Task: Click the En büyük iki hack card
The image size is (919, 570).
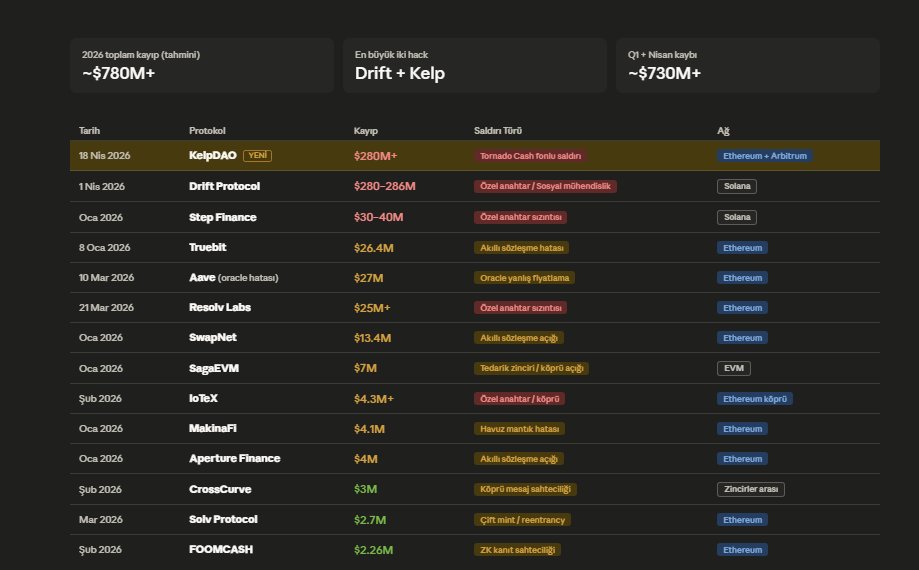Action: [x=474, y=66]
